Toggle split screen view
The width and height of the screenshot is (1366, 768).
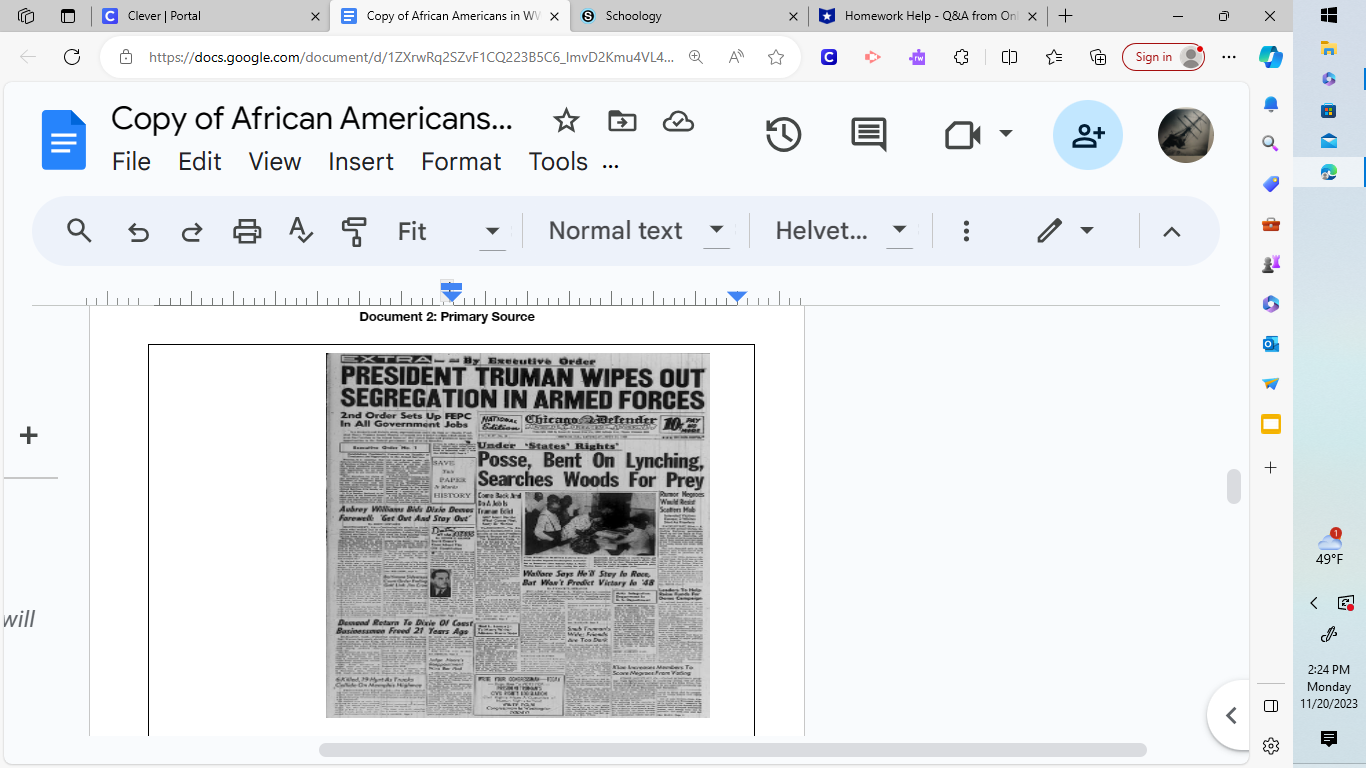[1010, 57]
